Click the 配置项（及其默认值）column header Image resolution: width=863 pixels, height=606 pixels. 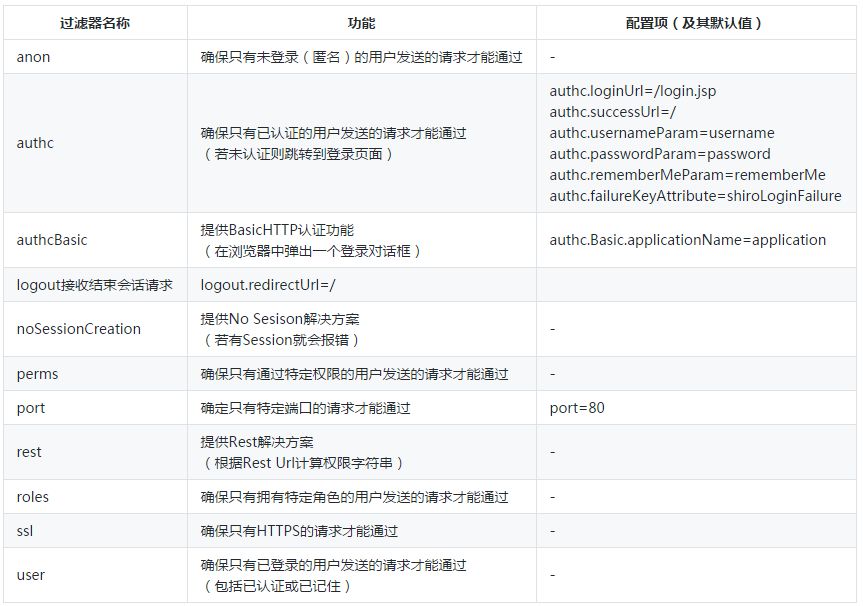pos(696,23)
